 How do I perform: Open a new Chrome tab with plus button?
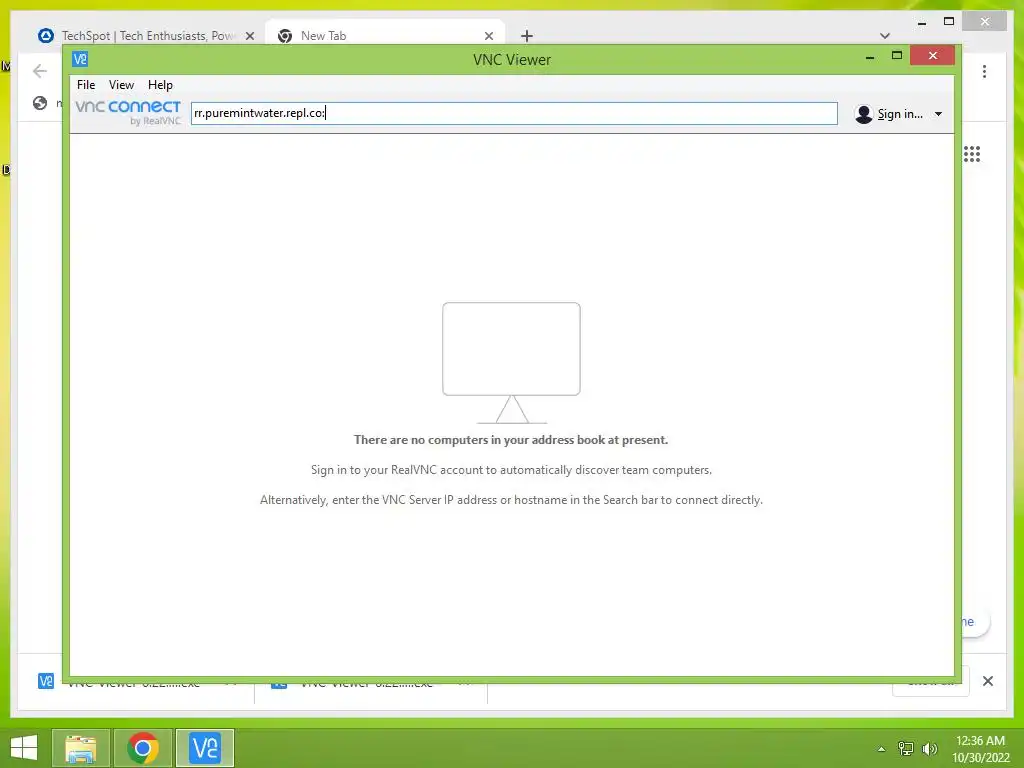(x=527, y=36)
